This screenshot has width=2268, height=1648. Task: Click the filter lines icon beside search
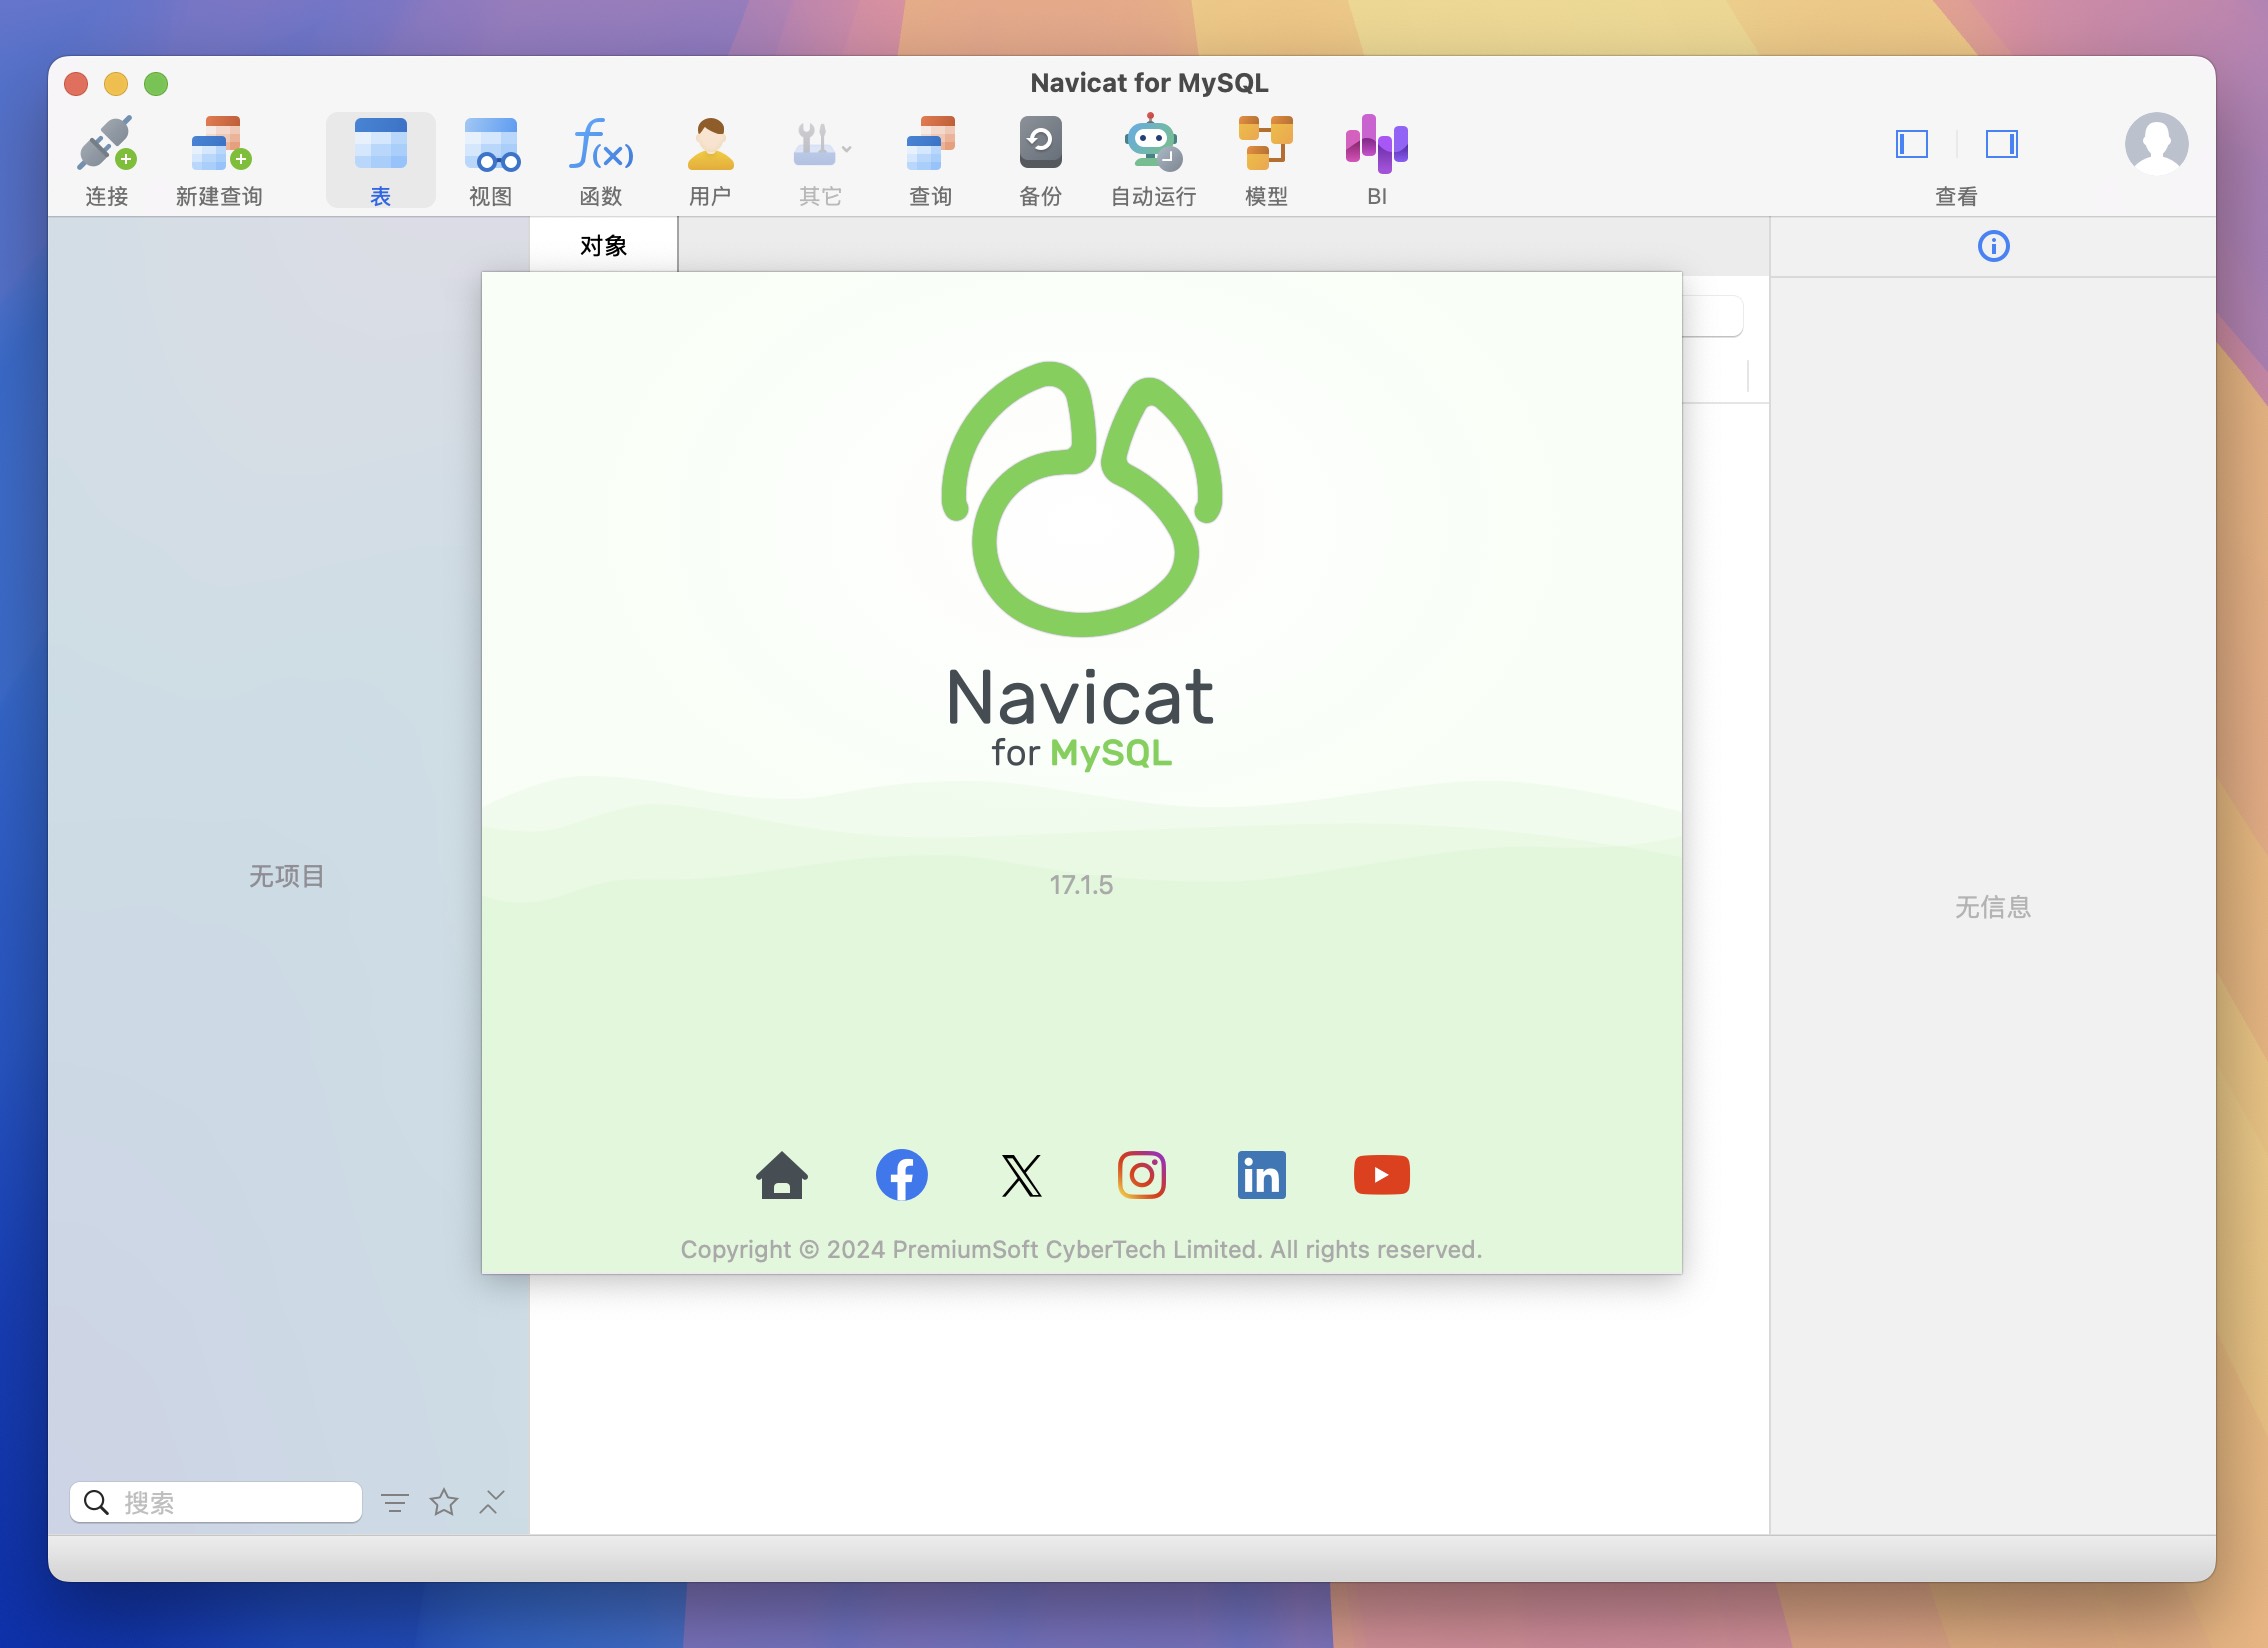point(395,1502)
